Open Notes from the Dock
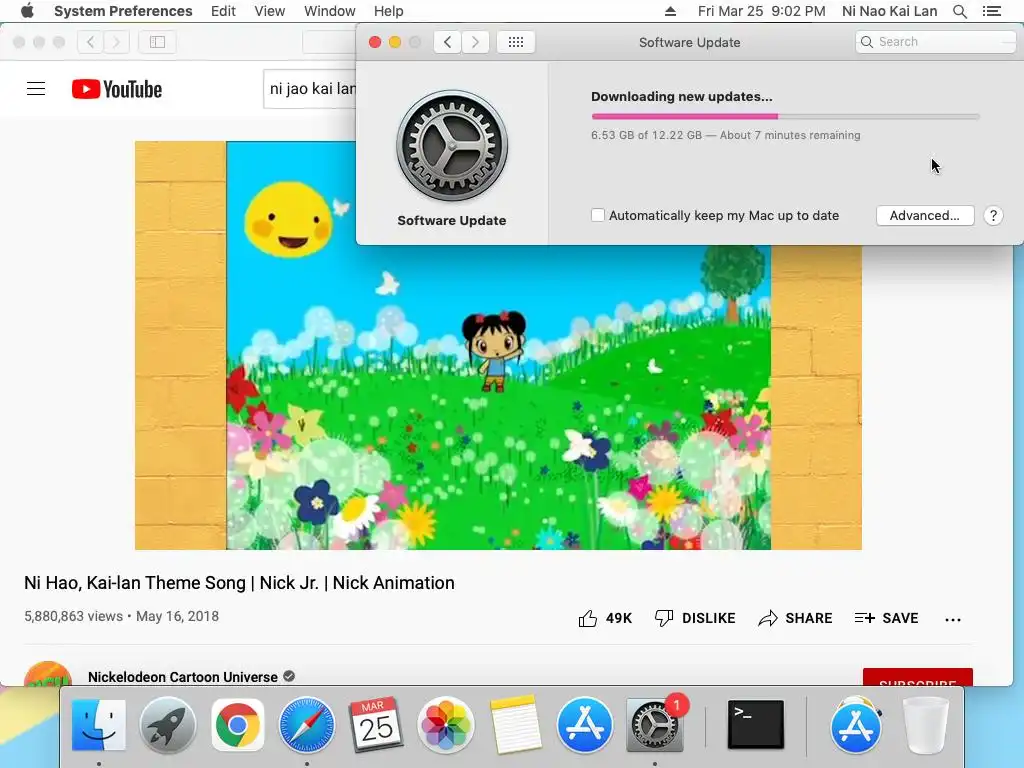The height and width of the screenshot is (768, 1024). 515,726
